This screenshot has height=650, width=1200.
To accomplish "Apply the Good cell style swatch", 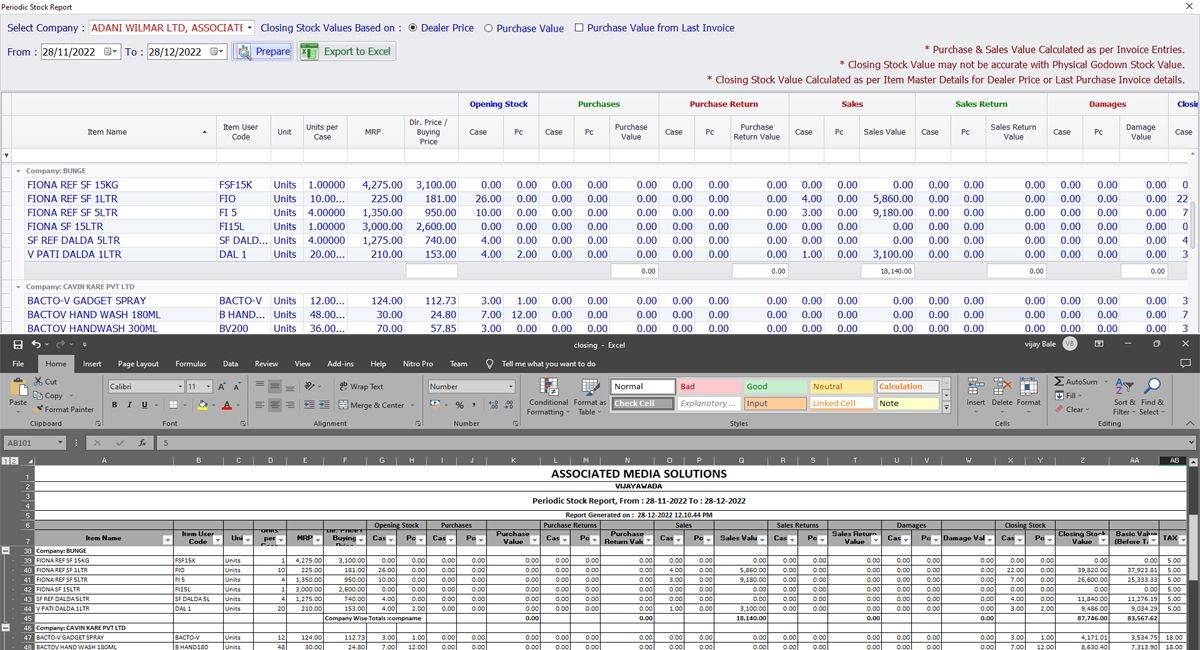I will (x=774, y=387).
